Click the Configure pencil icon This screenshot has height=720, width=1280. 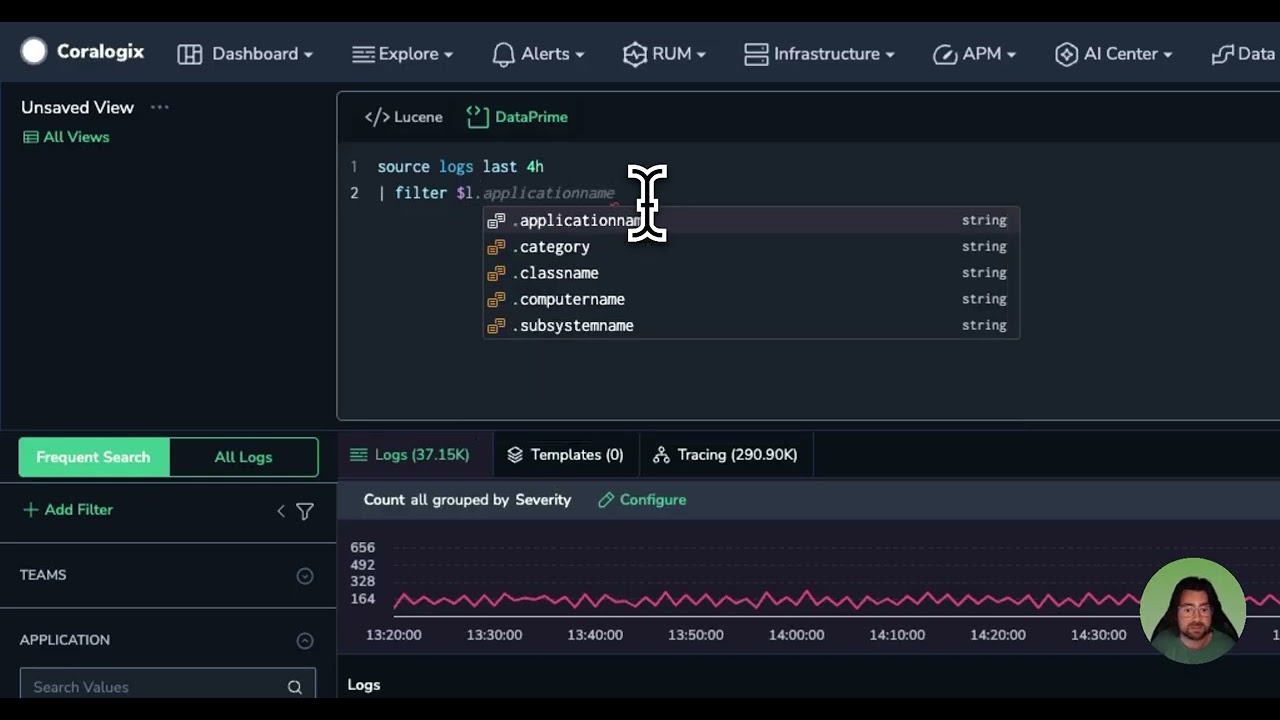(606, 500)
